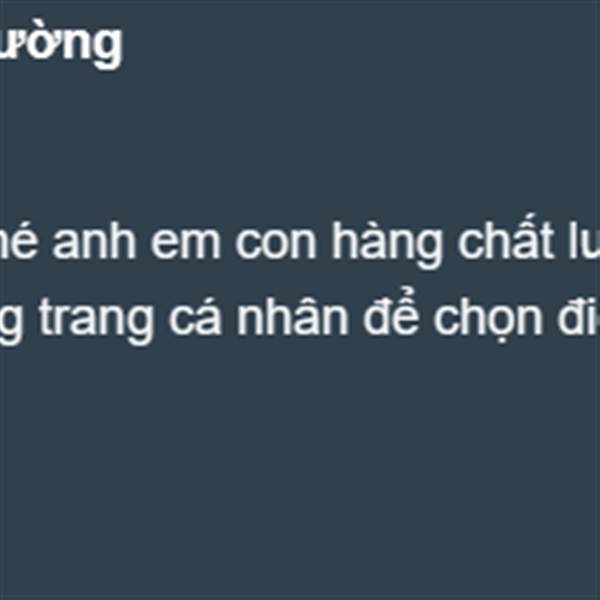Screen dimensions: 600x600
Task: Click the word "hàng" in first line
Action: tap(387, 244)
